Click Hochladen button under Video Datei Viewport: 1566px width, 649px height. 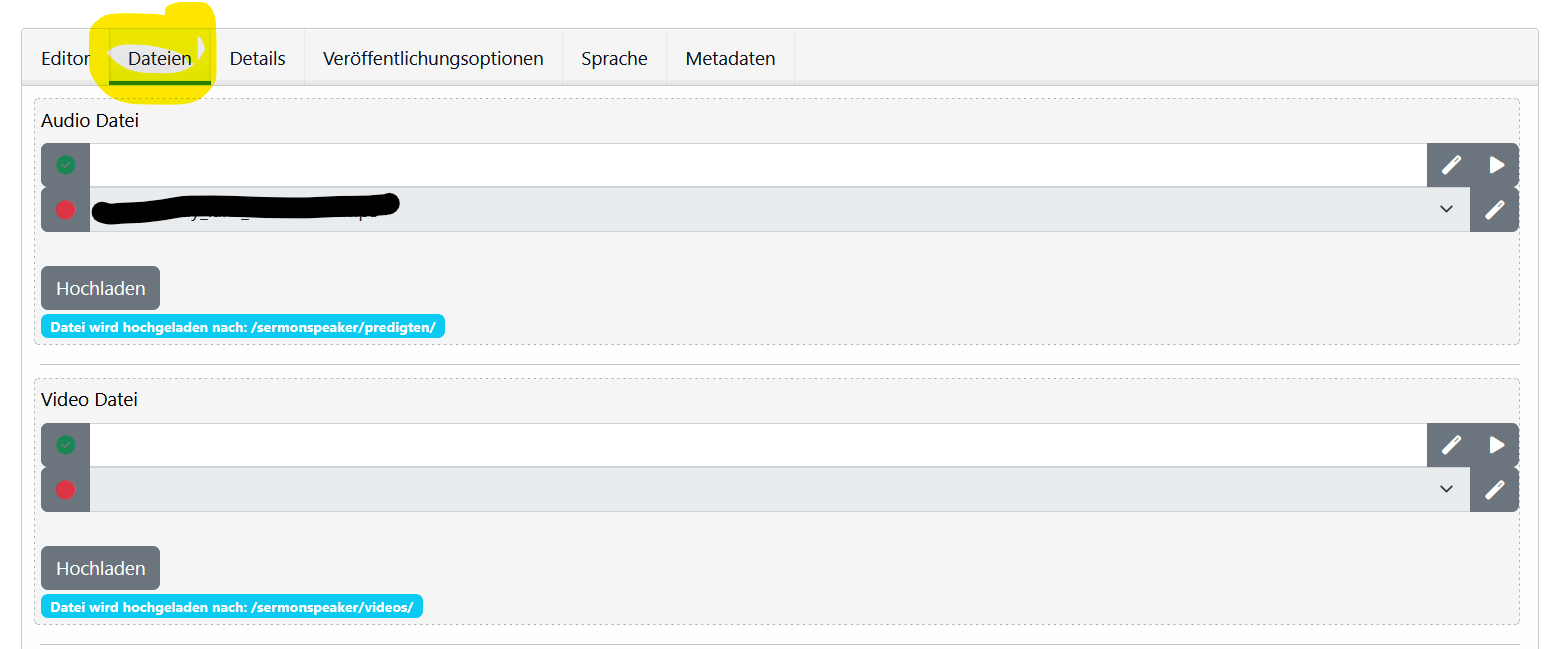pyautogui.click(x=100, y=569)
